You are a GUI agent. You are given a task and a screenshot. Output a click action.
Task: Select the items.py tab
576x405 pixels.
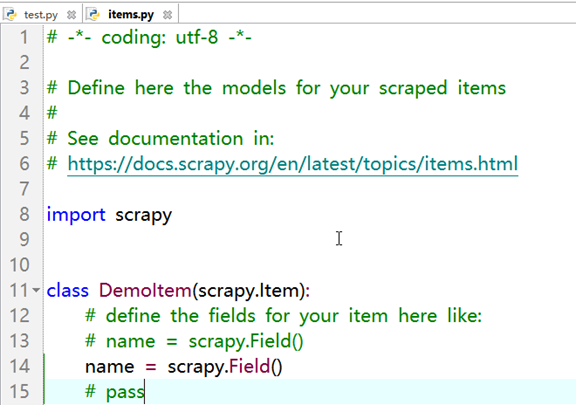[131, 15]
